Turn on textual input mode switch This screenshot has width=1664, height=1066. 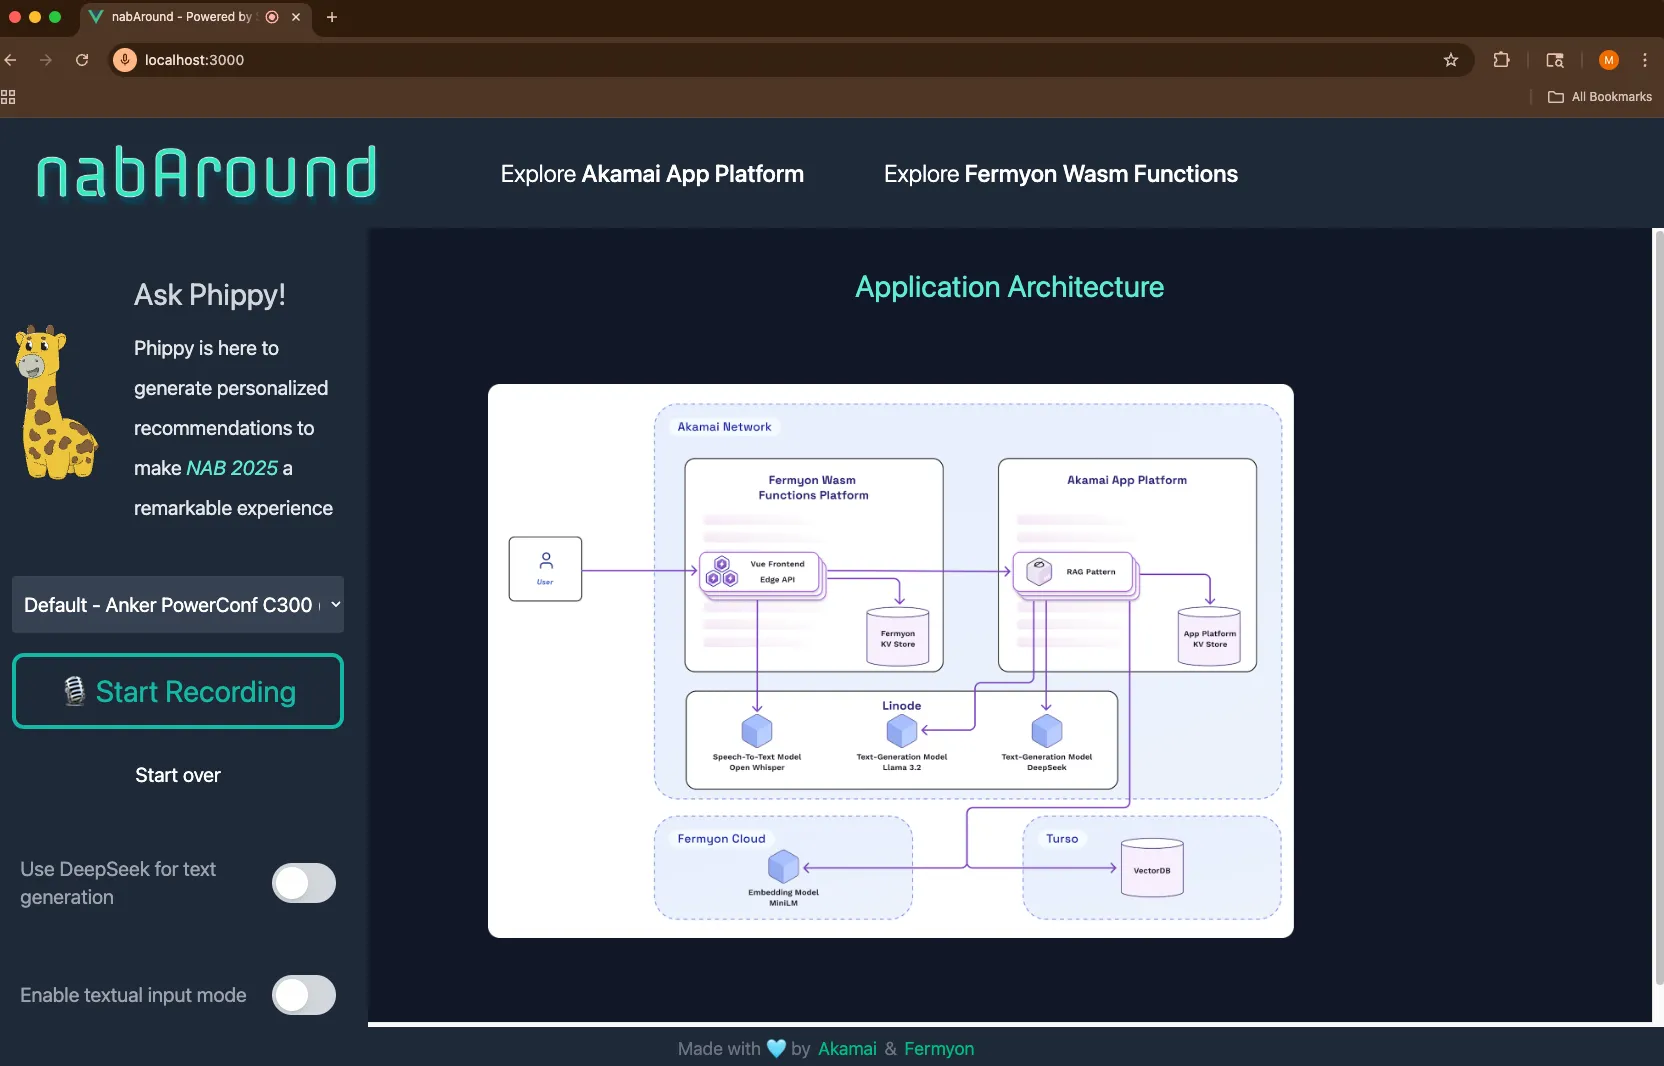[304, 995]
